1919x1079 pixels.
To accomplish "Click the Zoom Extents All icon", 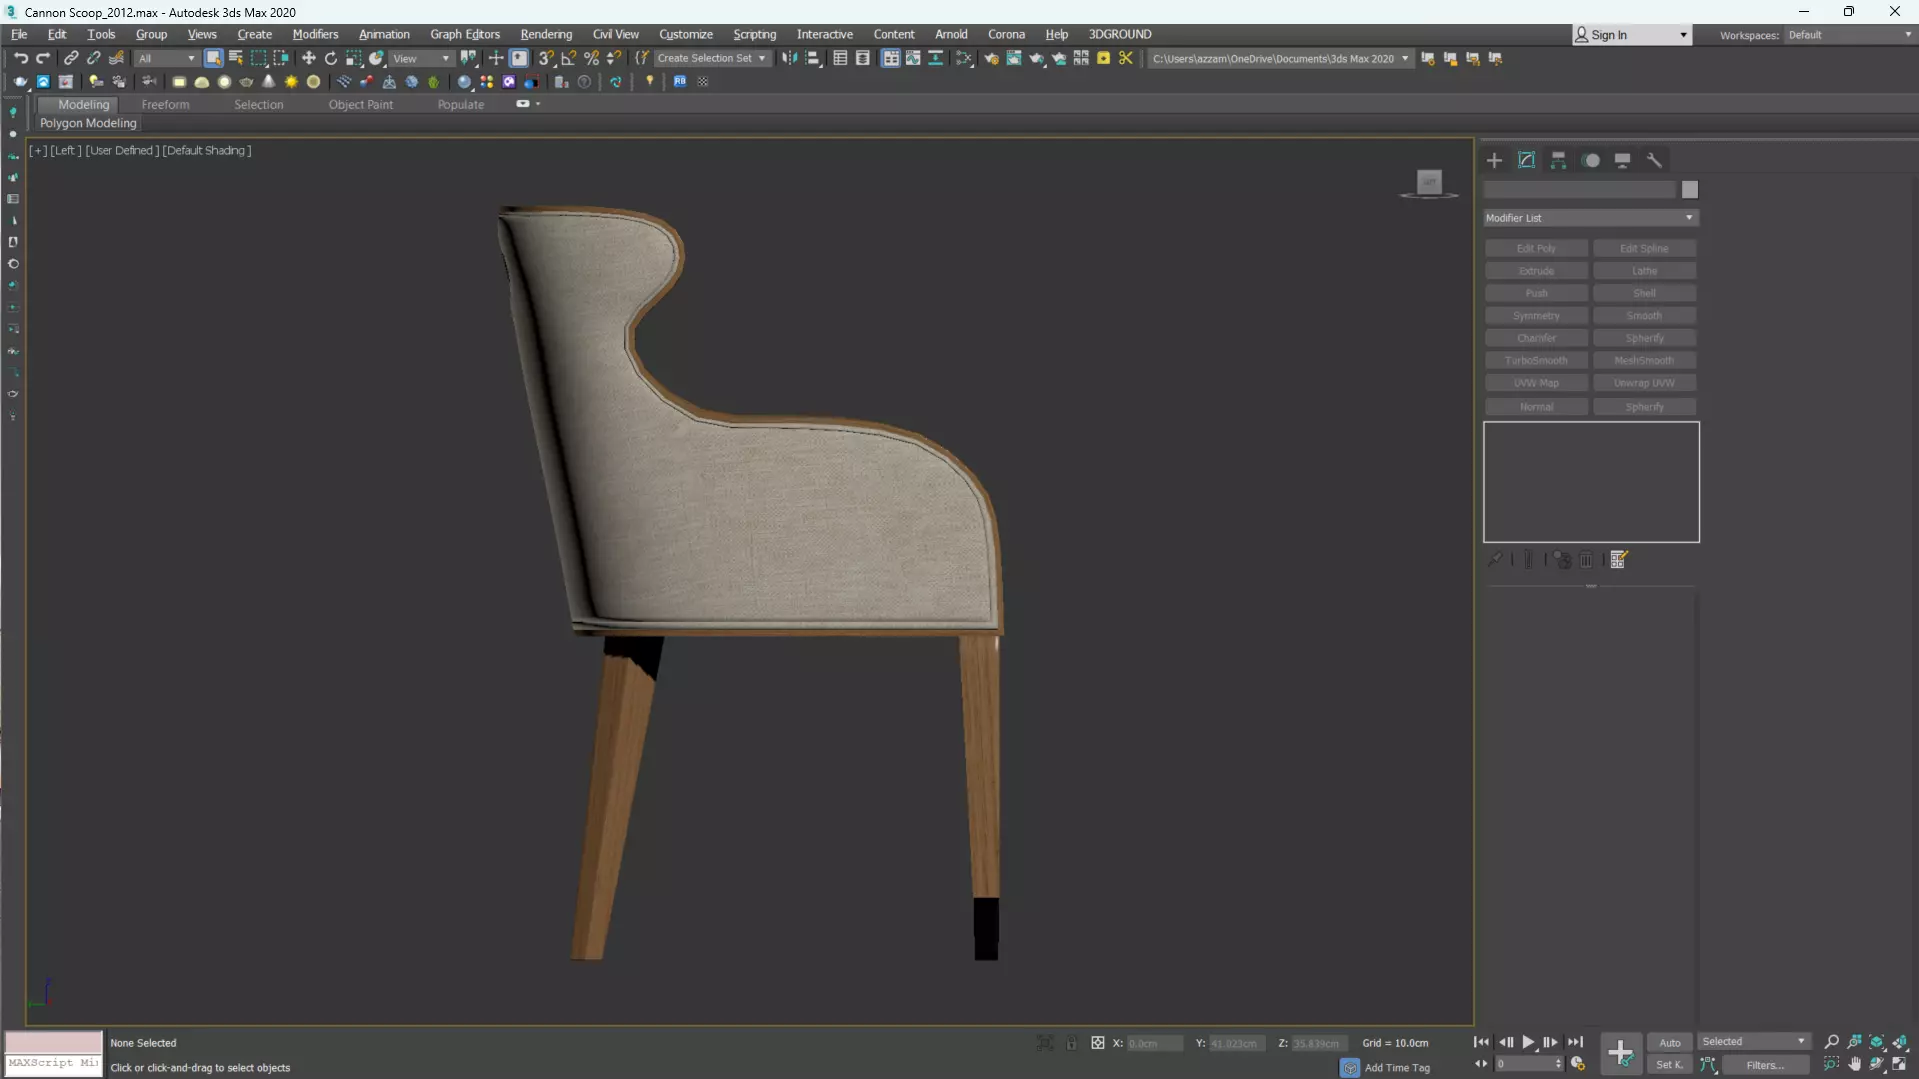I will click(x=1900, y=1042).
